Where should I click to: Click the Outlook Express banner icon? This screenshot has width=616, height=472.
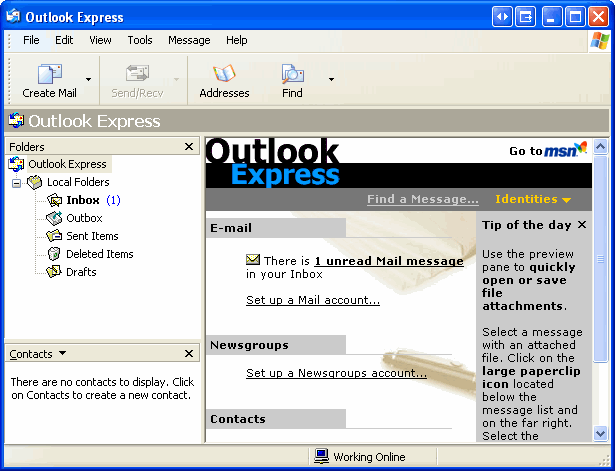[16, 121]
